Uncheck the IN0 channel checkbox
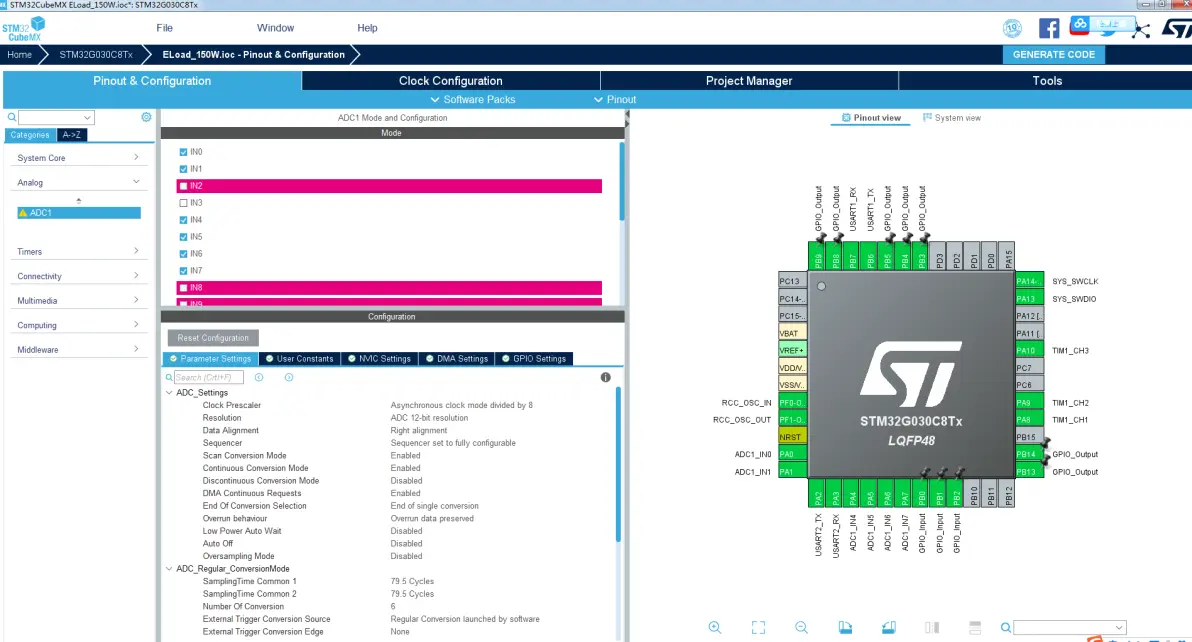 [183, 152]
